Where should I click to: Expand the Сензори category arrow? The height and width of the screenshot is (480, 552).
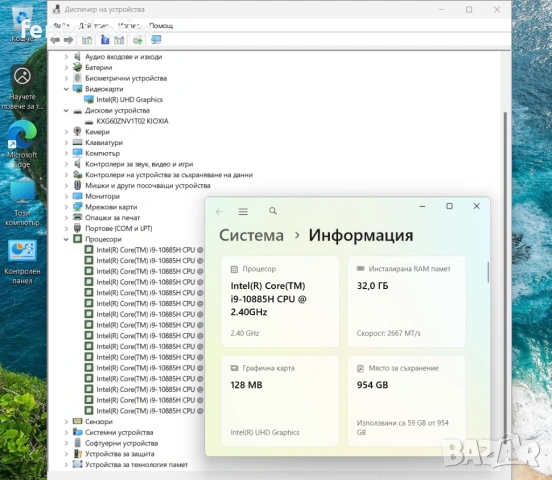coord(66,422)
